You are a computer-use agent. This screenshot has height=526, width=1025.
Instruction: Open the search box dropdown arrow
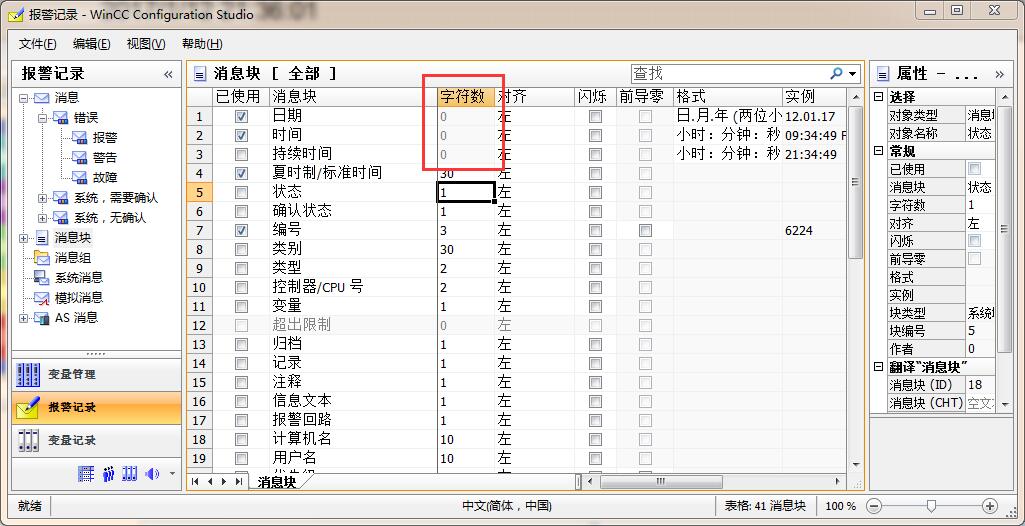852,74
